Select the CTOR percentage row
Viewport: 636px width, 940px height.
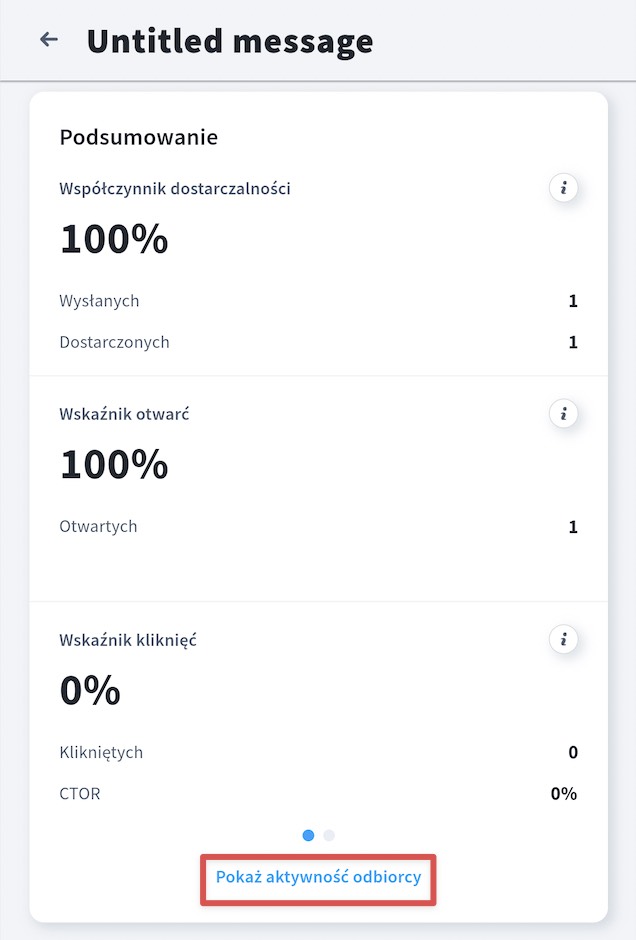pos(318,794)
